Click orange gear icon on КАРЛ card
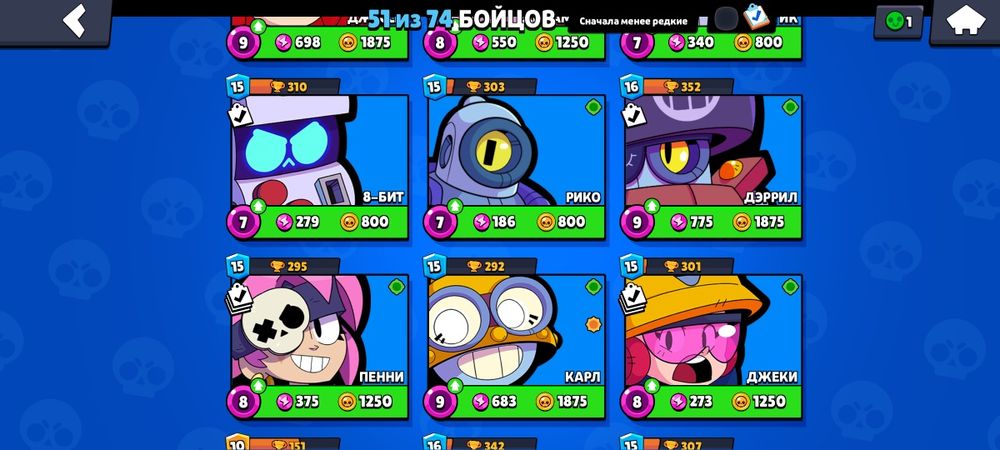The width and height of the screenshot is (1000, 450). tap(593, 324)
